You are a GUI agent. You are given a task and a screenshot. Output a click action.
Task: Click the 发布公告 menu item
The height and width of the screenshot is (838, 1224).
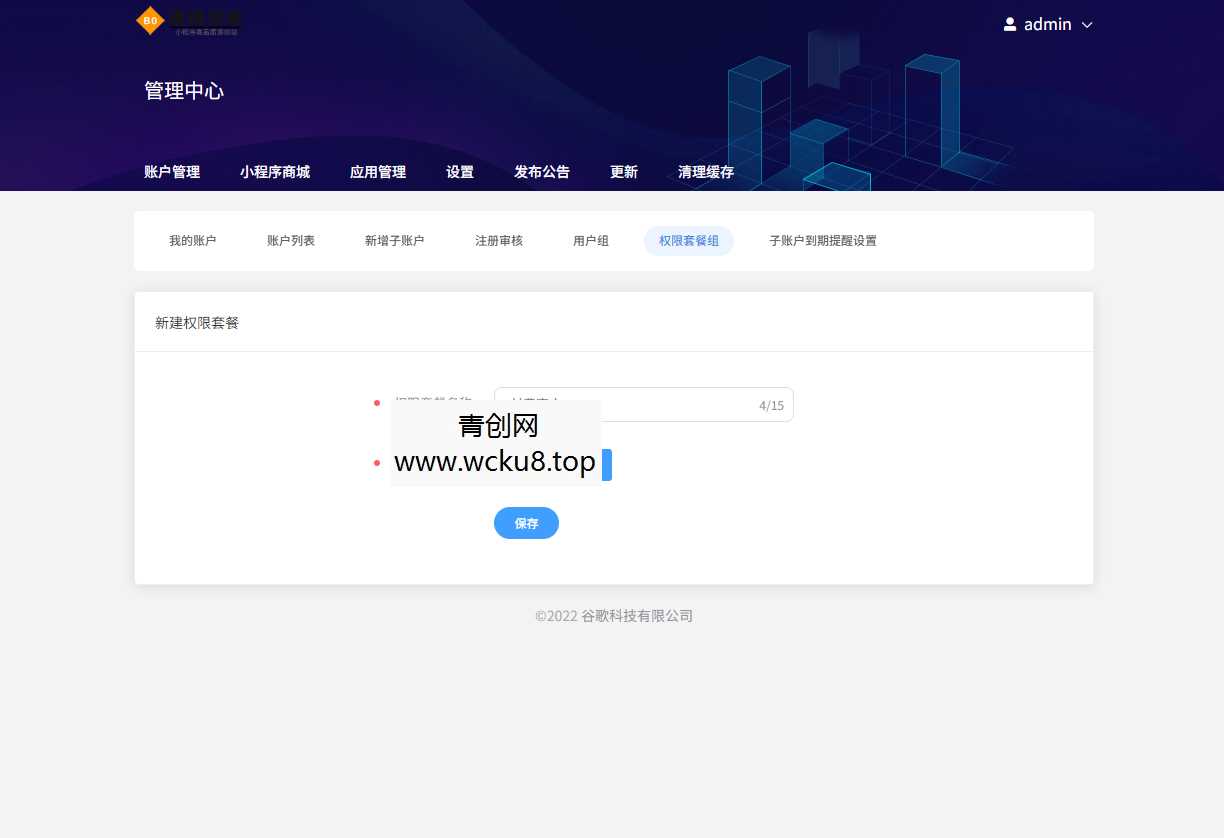[541, 171]
